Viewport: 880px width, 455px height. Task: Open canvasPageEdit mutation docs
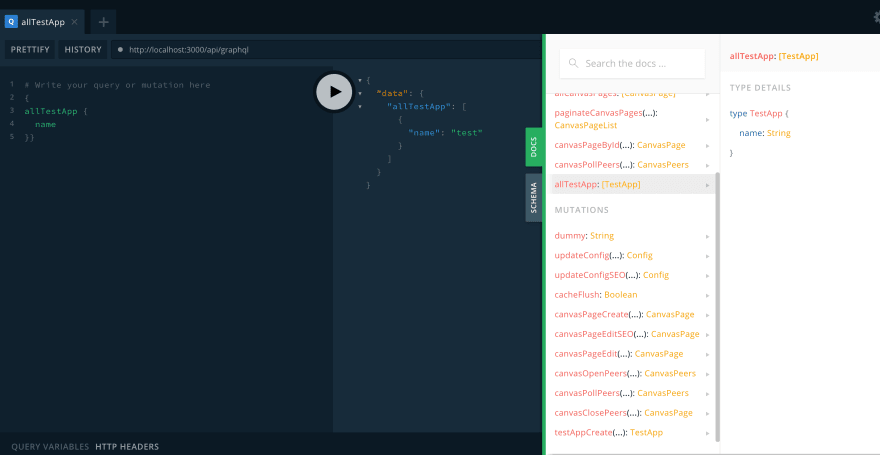tap(632, 354)
